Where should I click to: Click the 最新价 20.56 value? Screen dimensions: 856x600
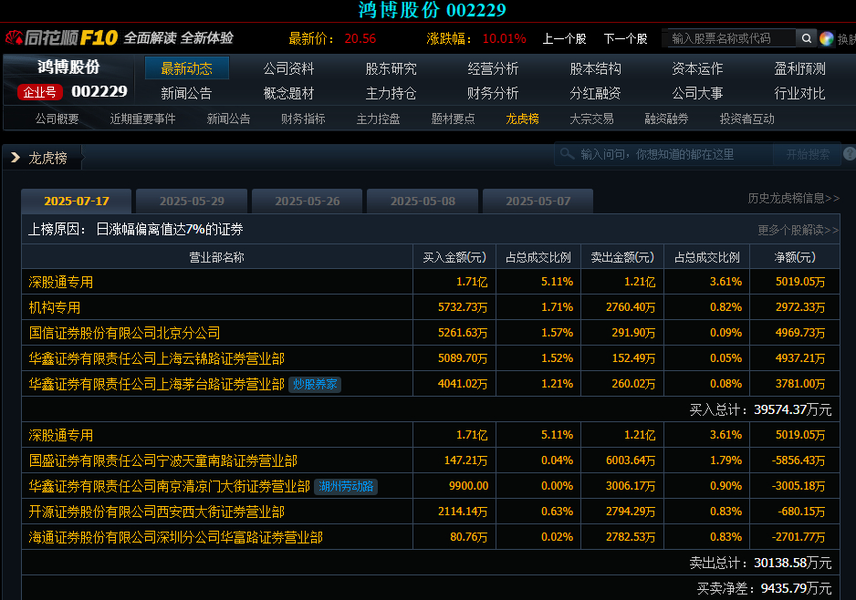click(x=360, y=39)
